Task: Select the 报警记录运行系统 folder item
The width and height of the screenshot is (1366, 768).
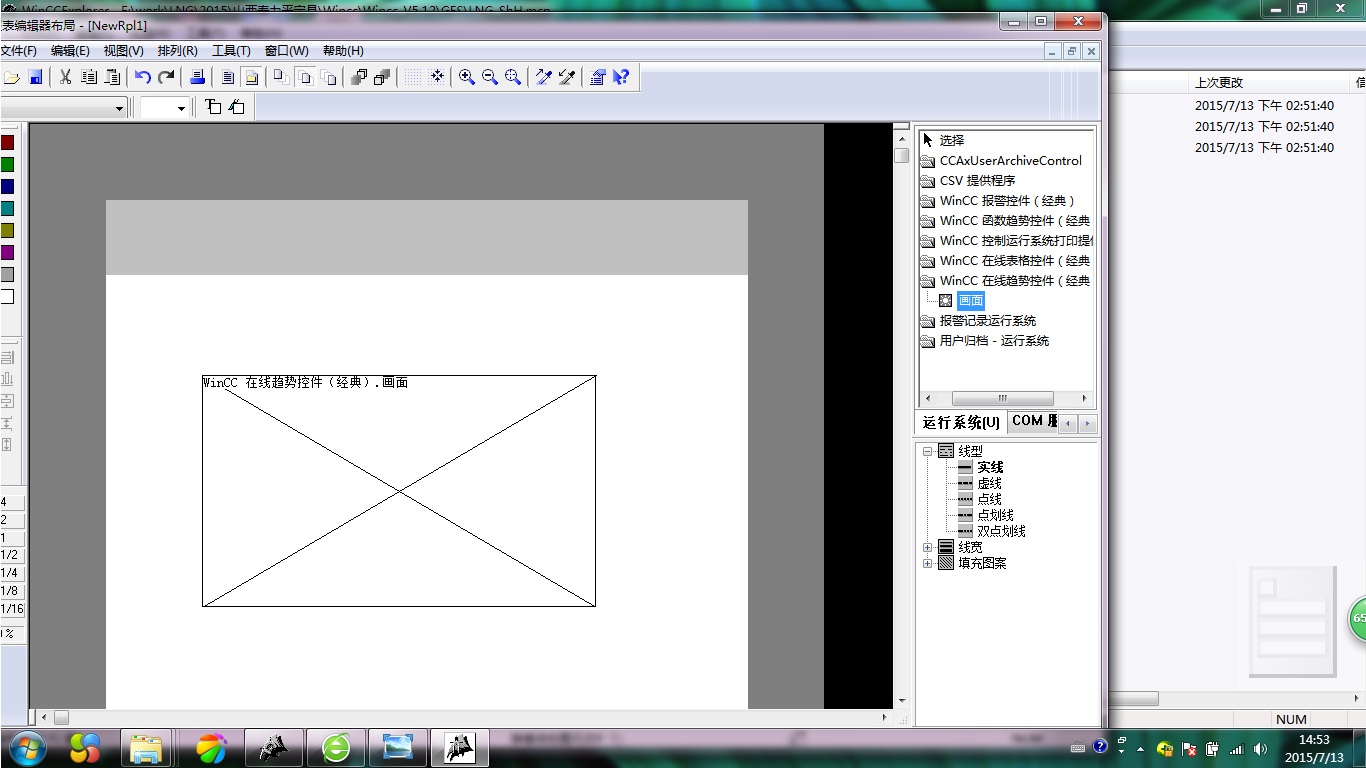Action: (987, 321)
